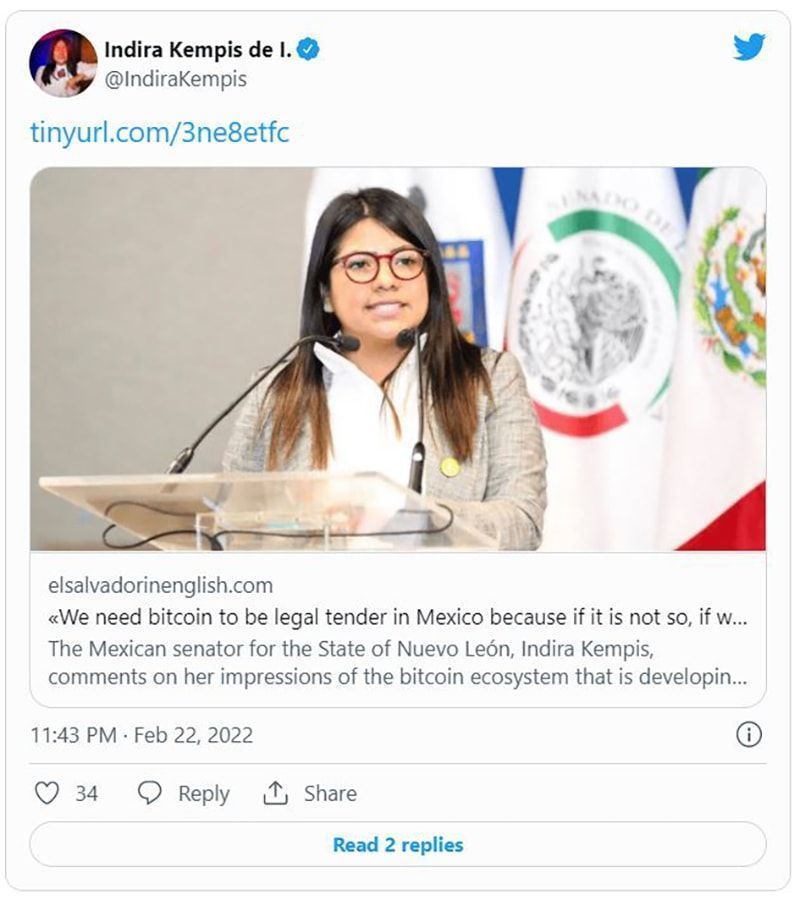The height and width of the screenshot is (900, 800).
Task: Open the bitcoin legal tender headline
Action: point(397,617)
